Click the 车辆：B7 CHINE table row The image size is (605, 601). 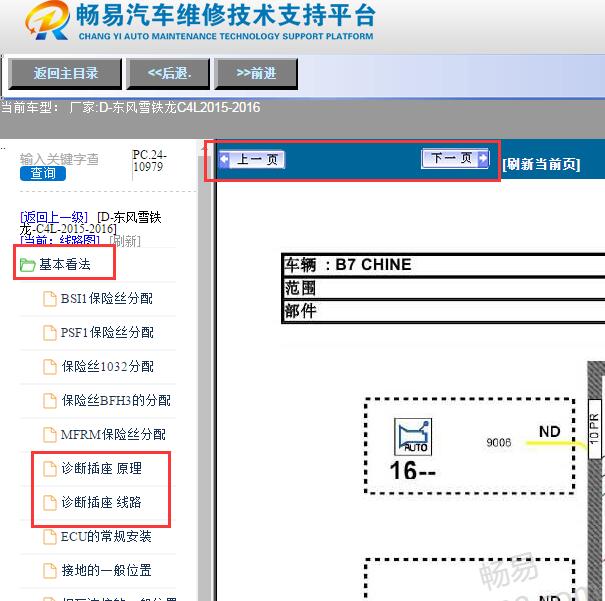pyautogui.click(x=443, y=265)
